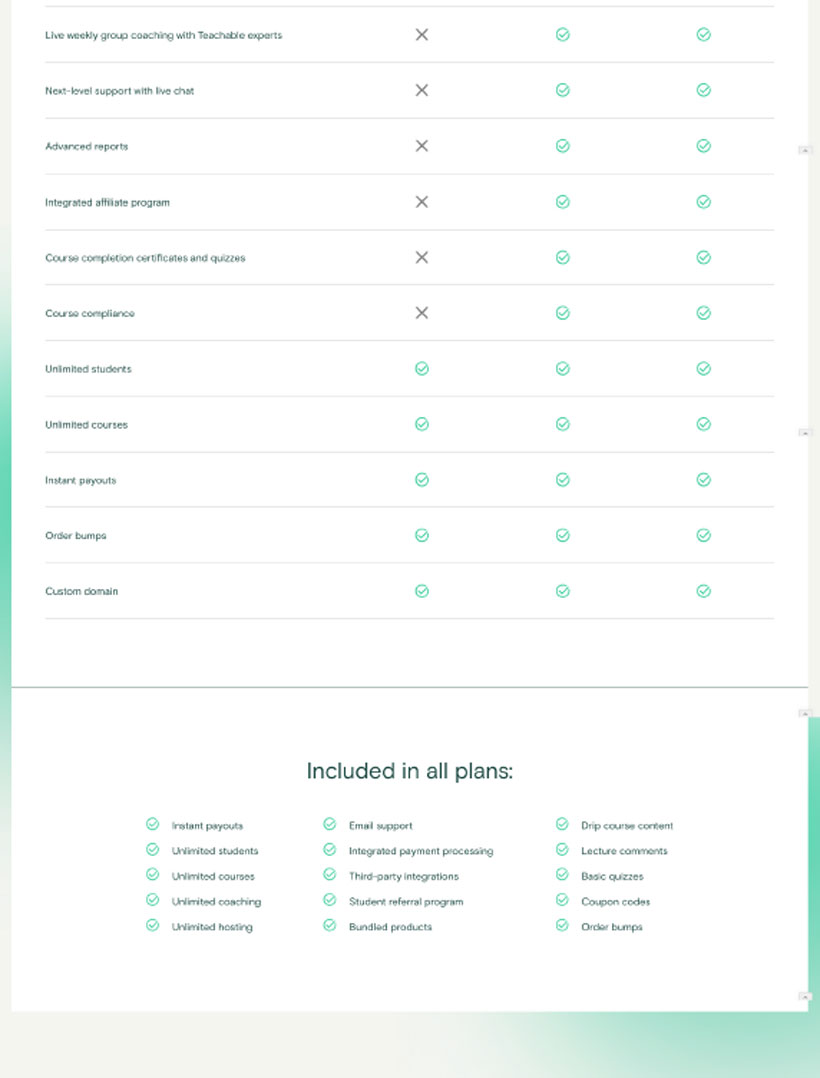Viewport: 820px width, 1078px height.
Task: Click the checkmark beside Bundled products
Action: 330,925
